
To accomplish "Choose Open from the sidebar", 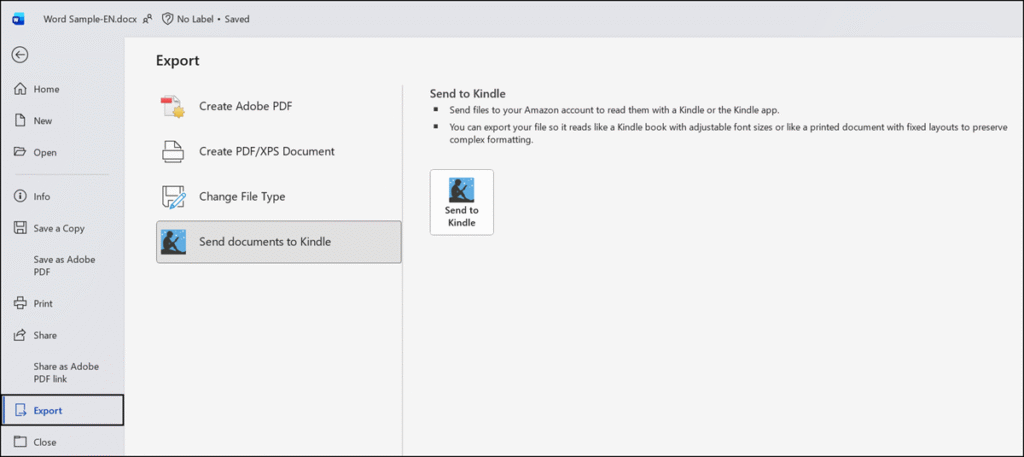I will (62, 152).
